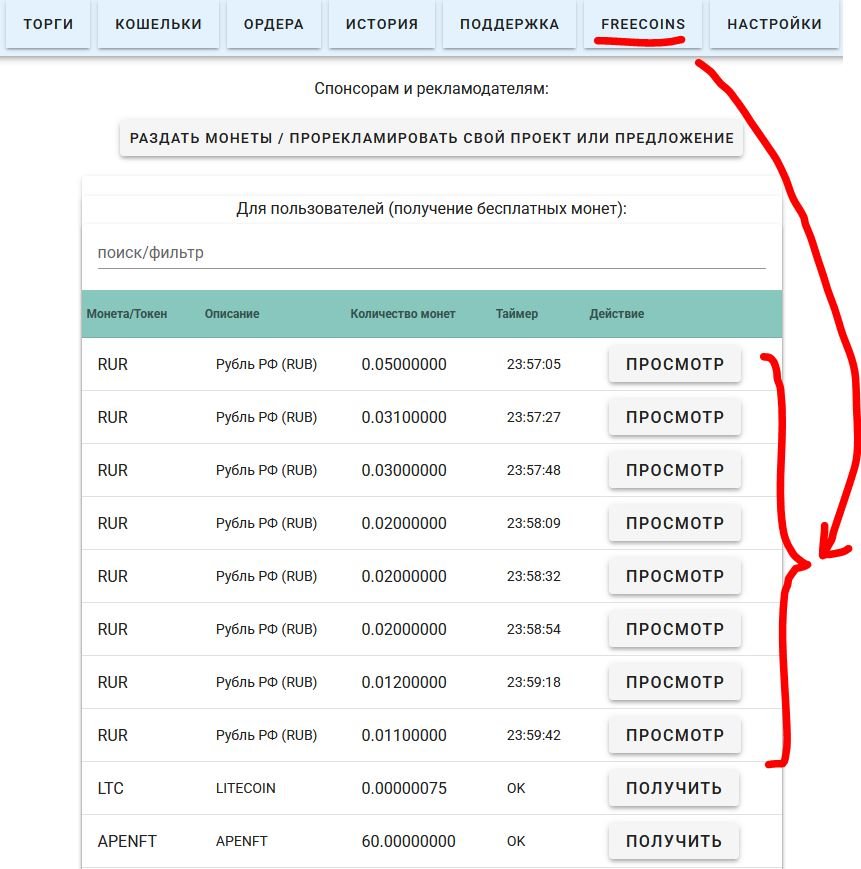Click the FREECOINS tab
Image resolution: width=861 pixels, height=869 pixels.
tap(643, 24)
